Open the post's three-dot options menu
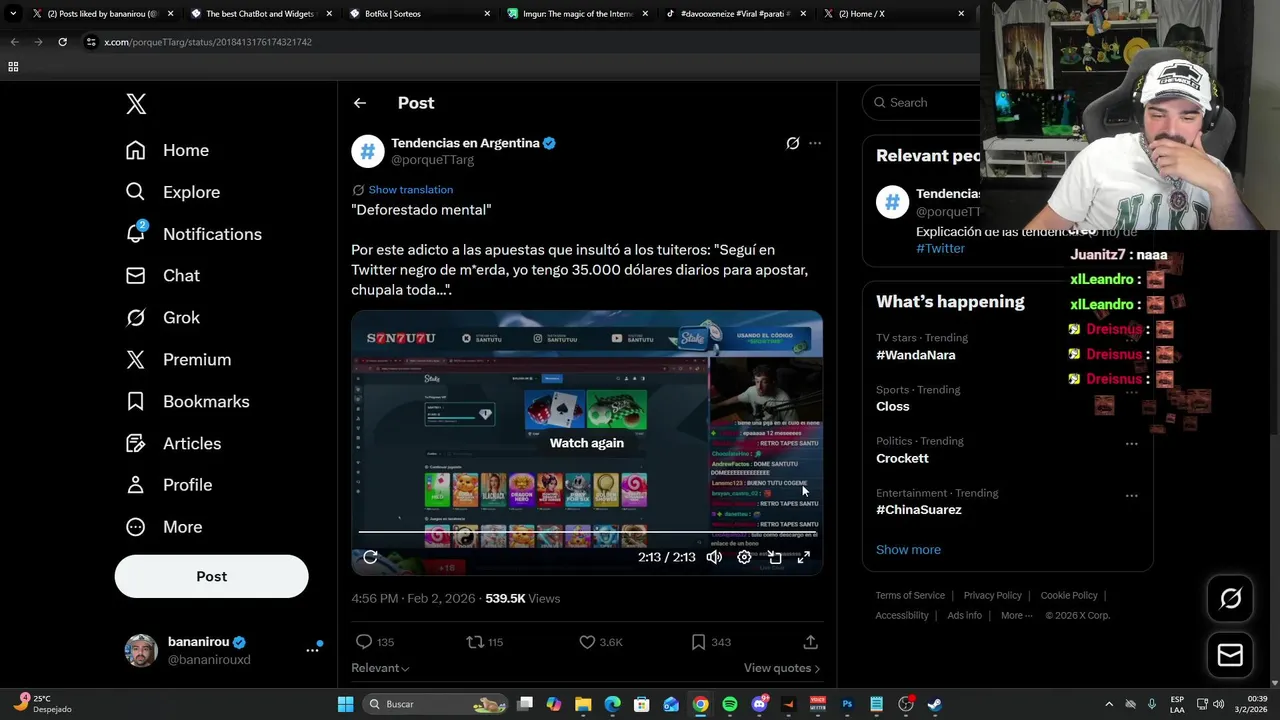The width and height of the screenshot is (1280, 720). (x=815, y=143)
